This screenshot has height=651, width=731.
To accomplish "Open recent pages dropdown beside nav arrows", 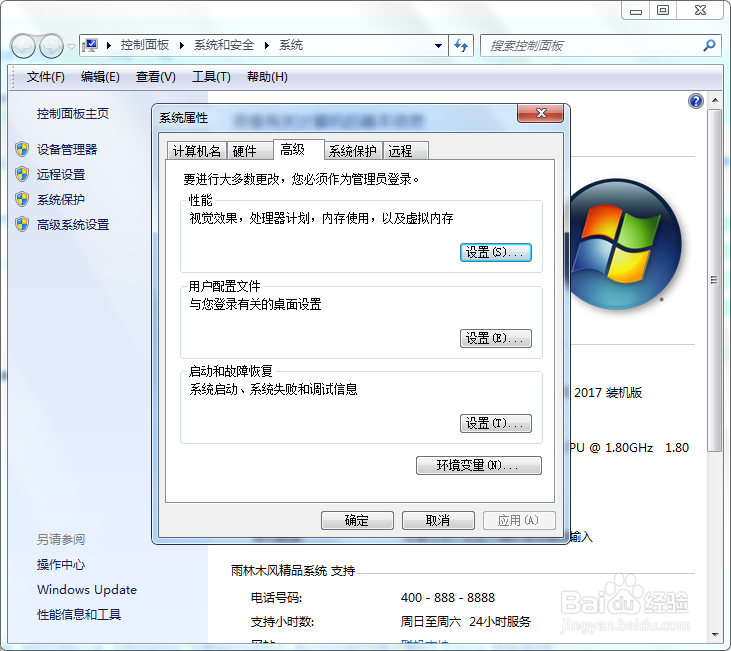I will (x=71, y=46).
